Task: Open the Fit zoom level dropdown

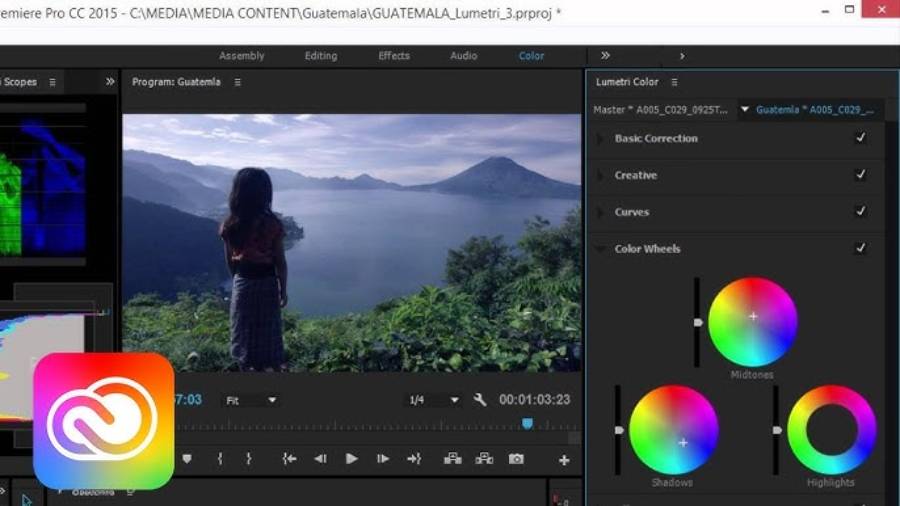Action: click(251, 400)
